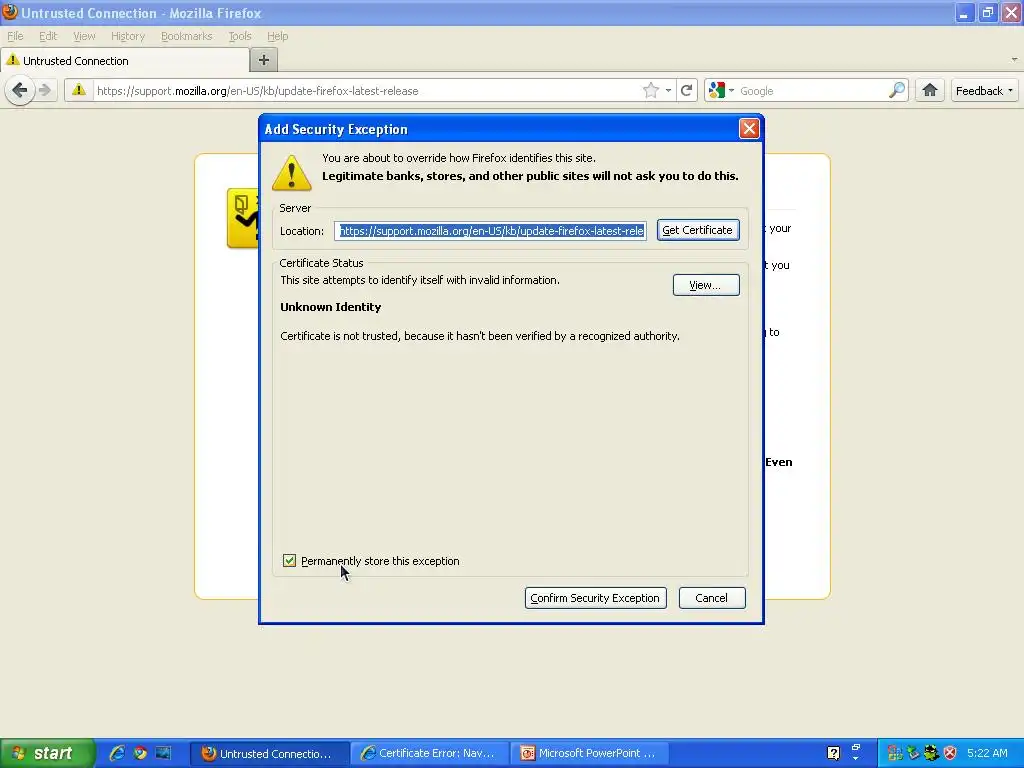Open the File menu

pos(15,36)
